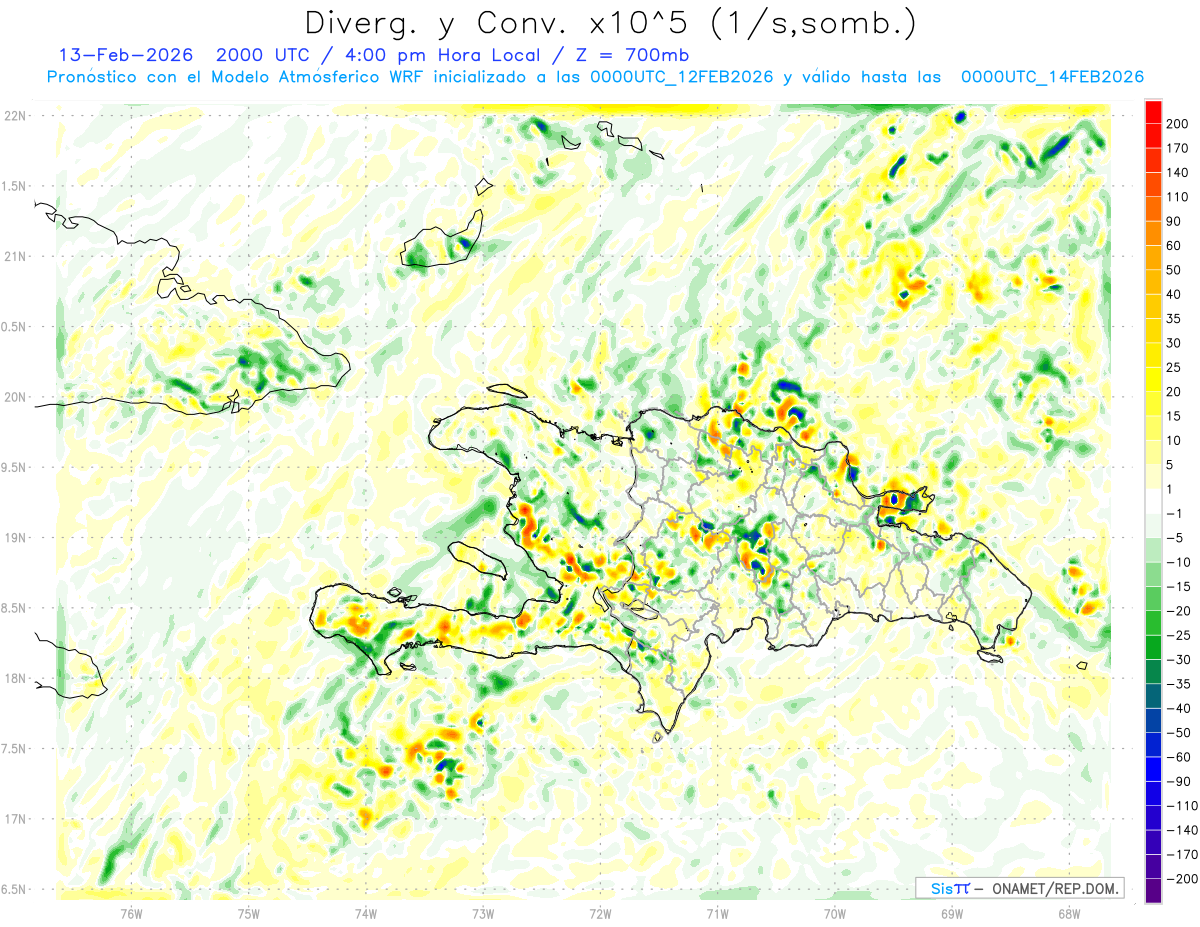The width and height of the screenshot is (1200, 927).
Task: Click the '70W' longitude axis label
Action: pos(835,913)
